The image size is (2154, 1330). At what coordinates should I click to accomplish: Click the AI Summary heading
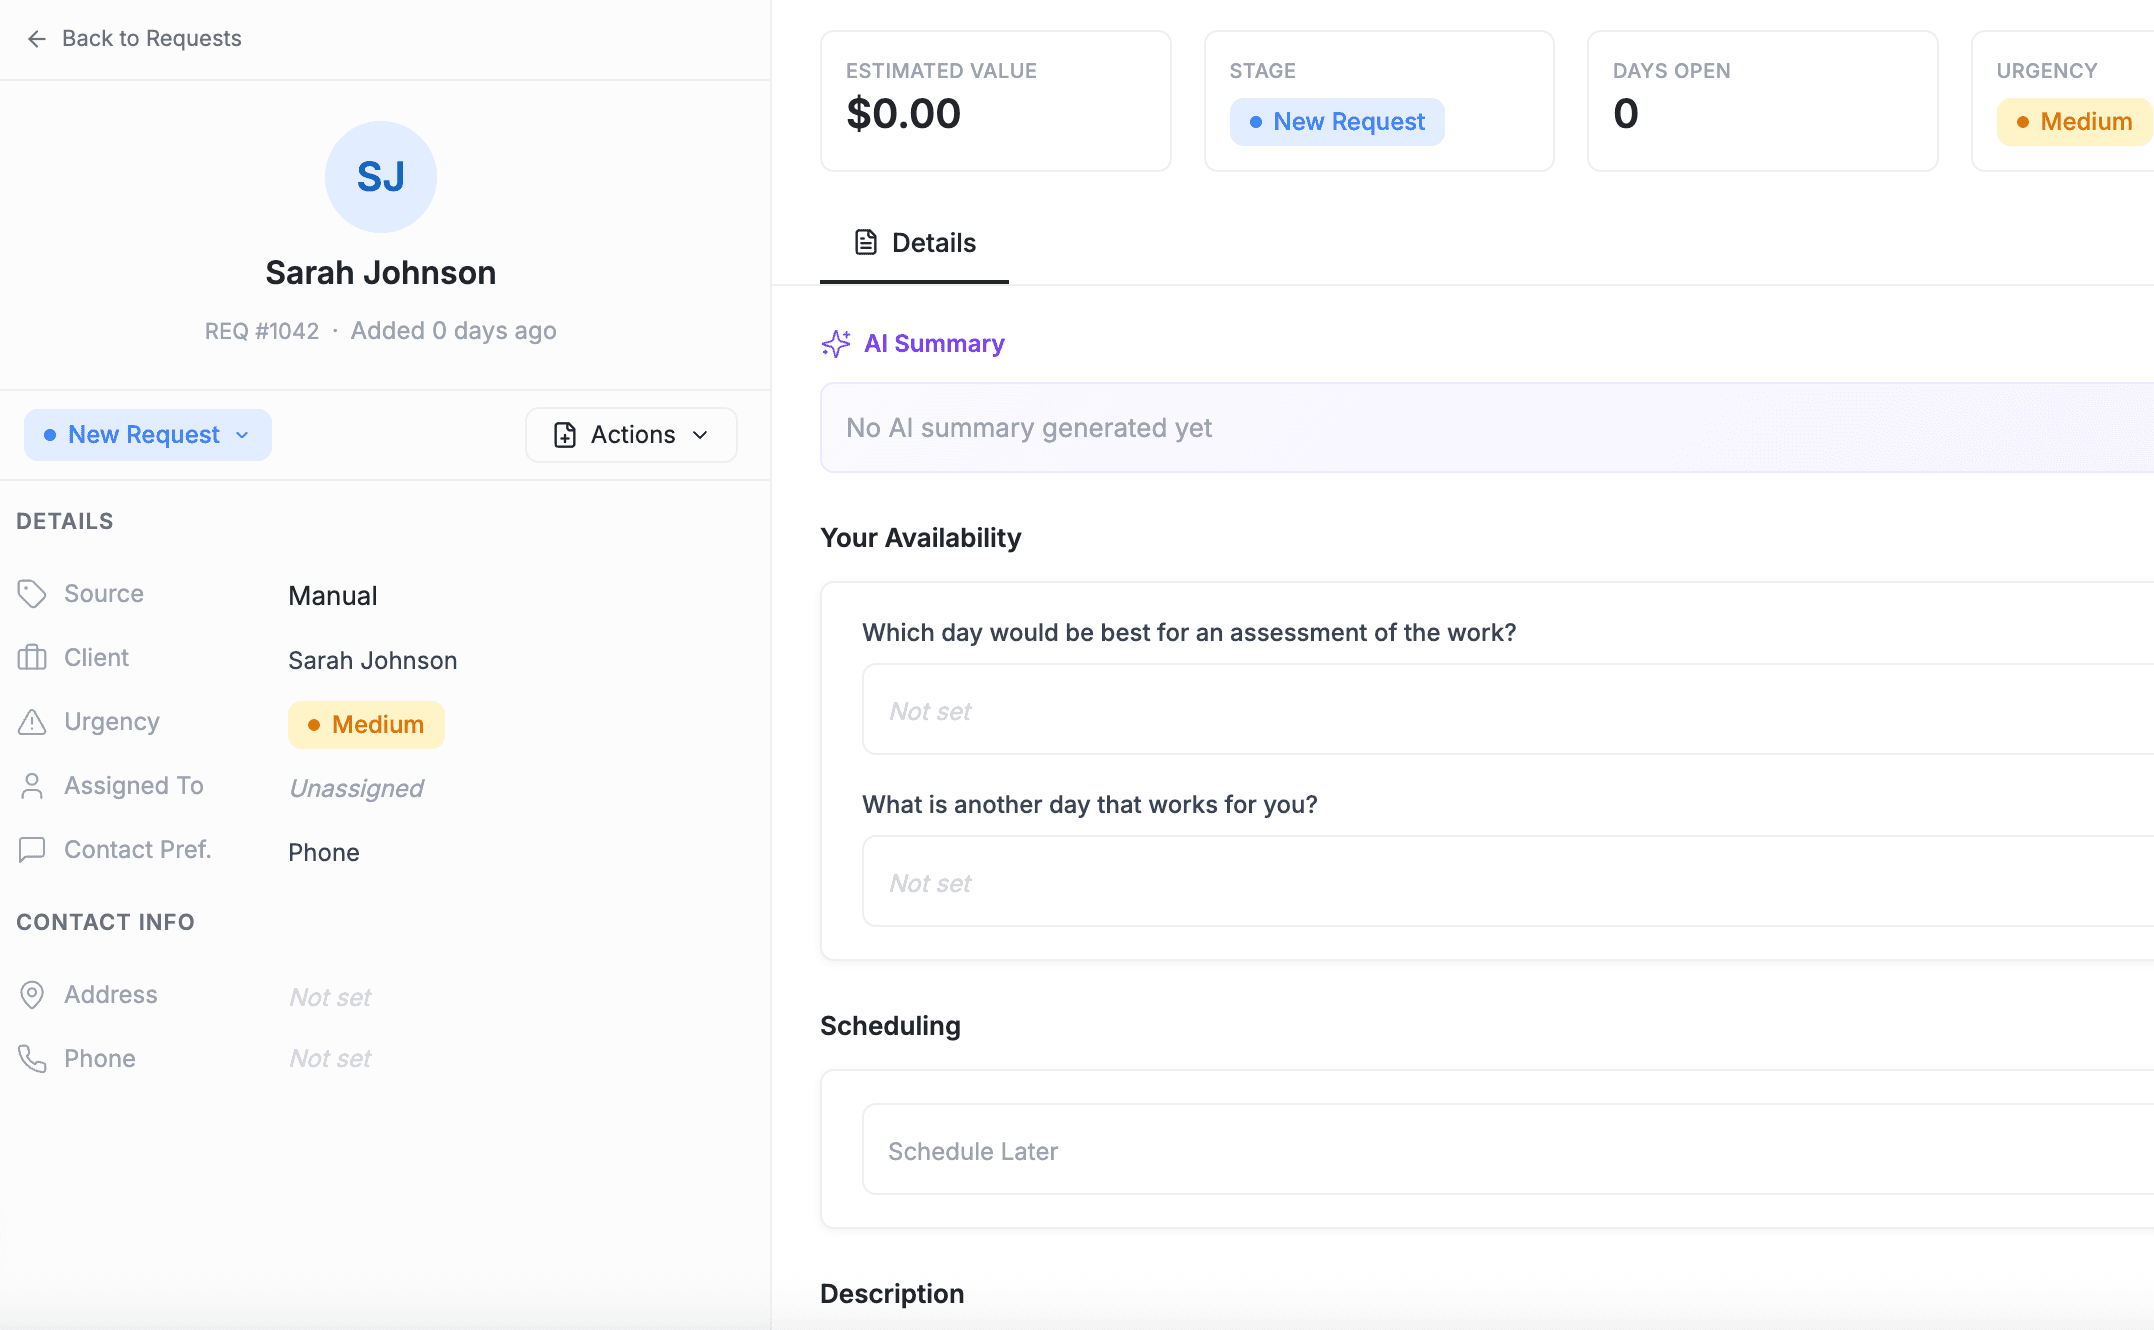click(934, 344)
